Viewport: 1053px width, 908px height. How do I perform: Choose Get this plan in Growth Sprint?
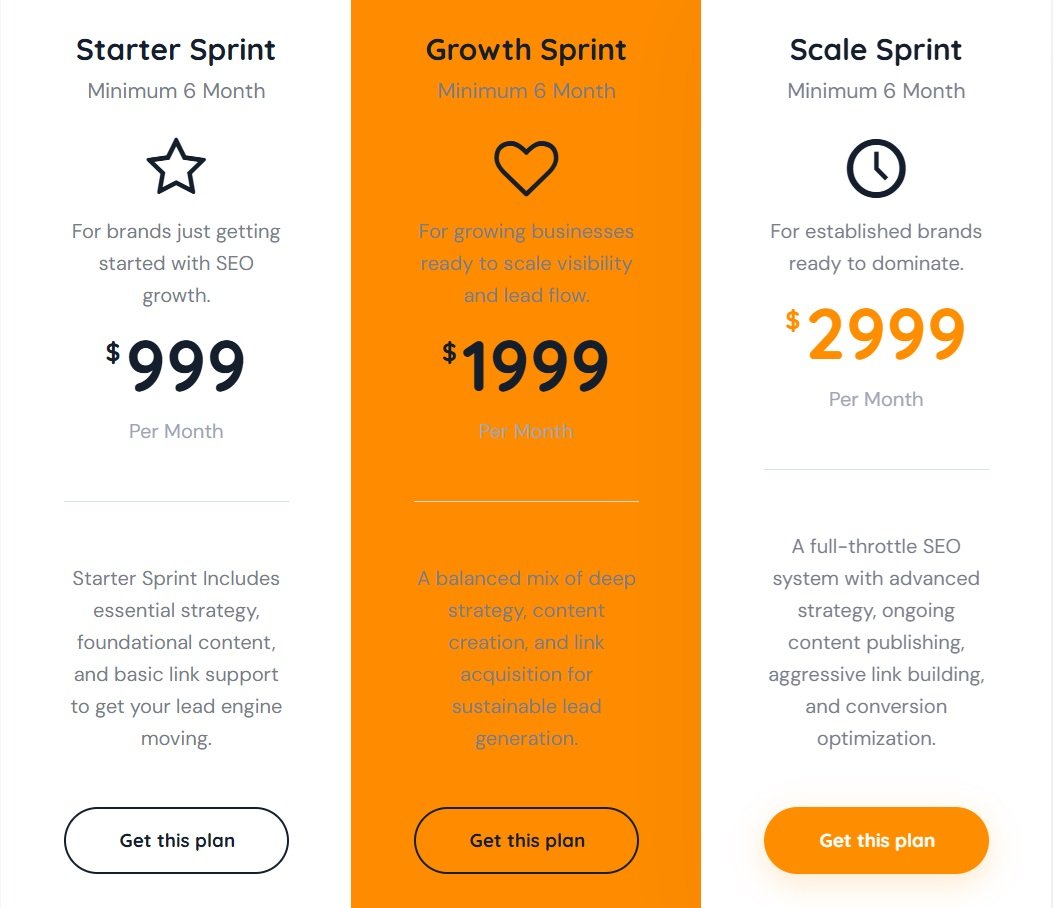click(x=526, y=841)
